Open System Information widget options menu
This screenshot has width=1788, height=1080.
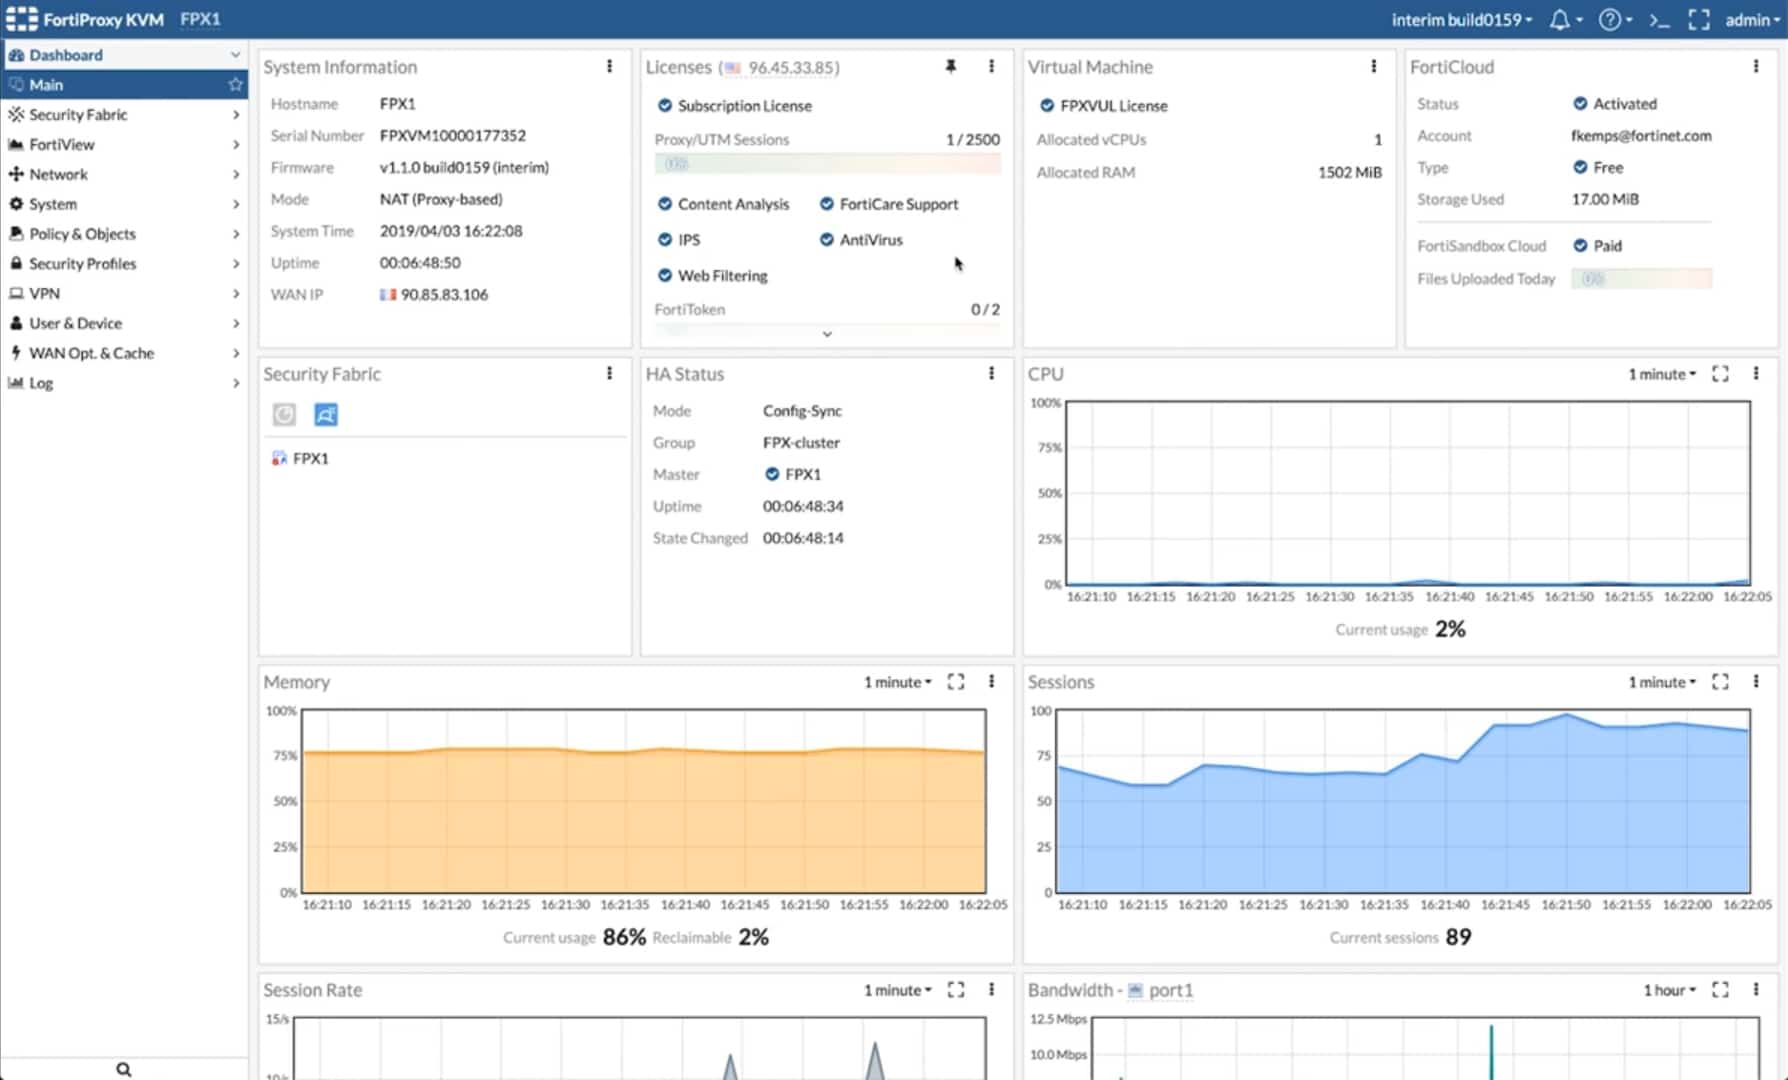pyautogui.click(x=609, y=66)
